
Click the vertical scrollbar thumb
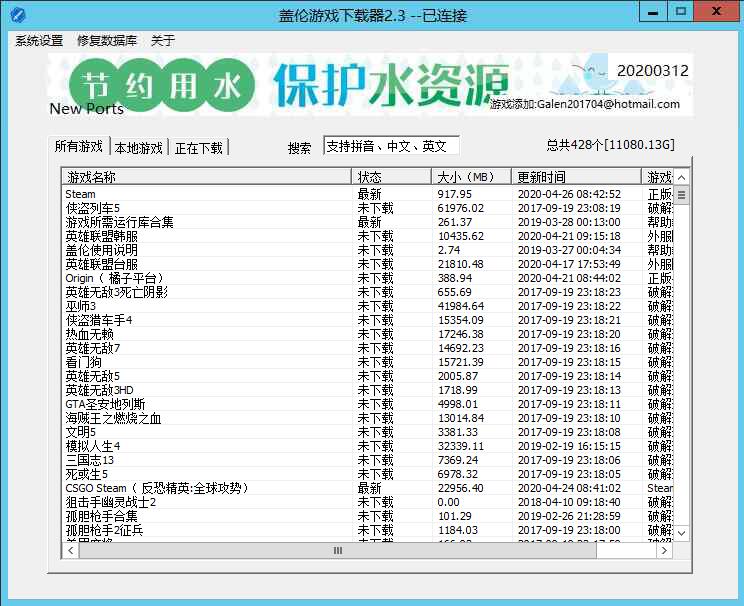coord(681,195)
